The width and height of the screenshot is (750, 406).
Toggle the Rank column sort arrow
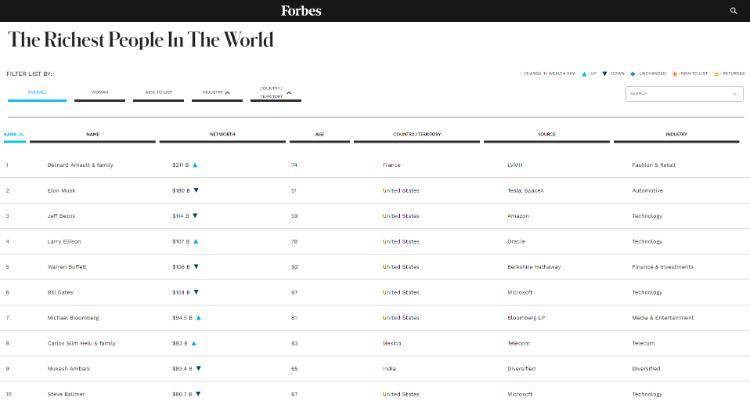[21, 134]
